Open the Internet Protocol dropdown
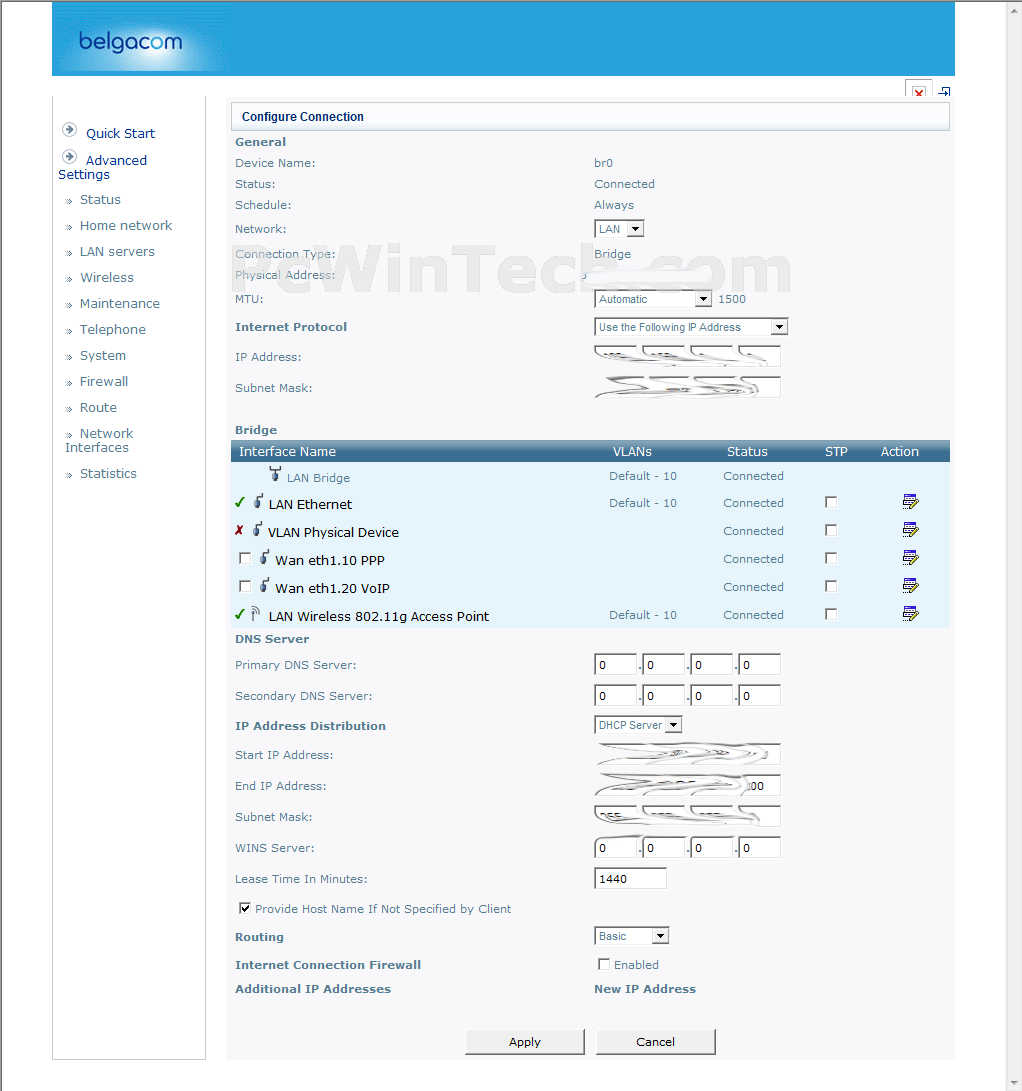The width and height of the screenshot is (1022, 1091). (691, 327)
